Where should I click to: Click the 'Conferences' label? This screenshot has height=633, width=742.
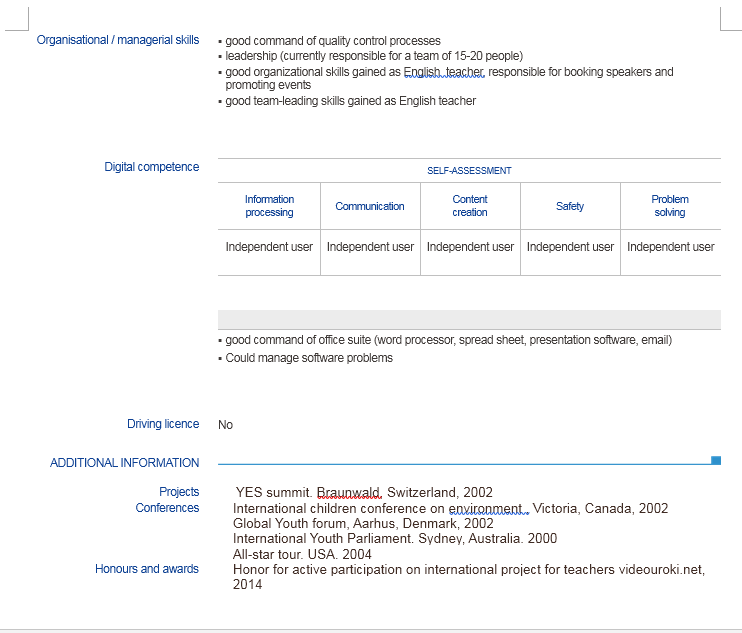(167, 508)
